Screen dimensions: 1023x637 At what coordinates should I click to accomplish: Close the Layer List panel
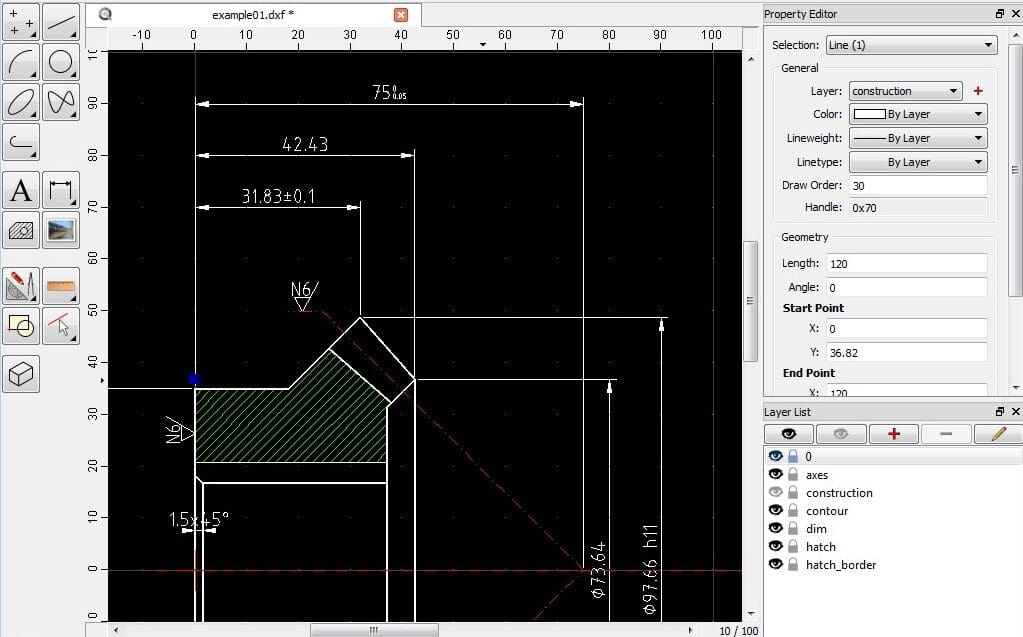[x=1016, y=411]
